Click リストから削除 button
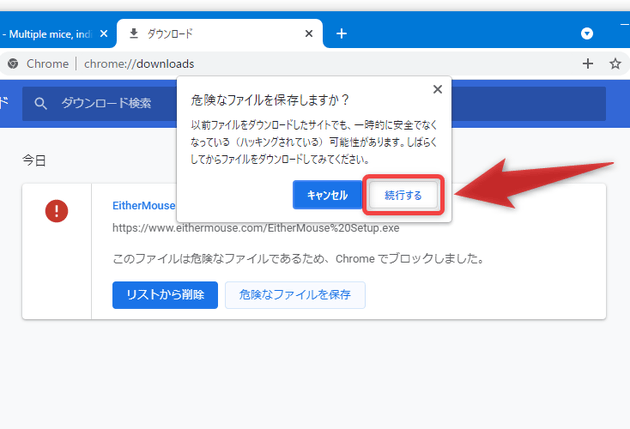Screen dimensions: 630x429 [x=165, y=295]
